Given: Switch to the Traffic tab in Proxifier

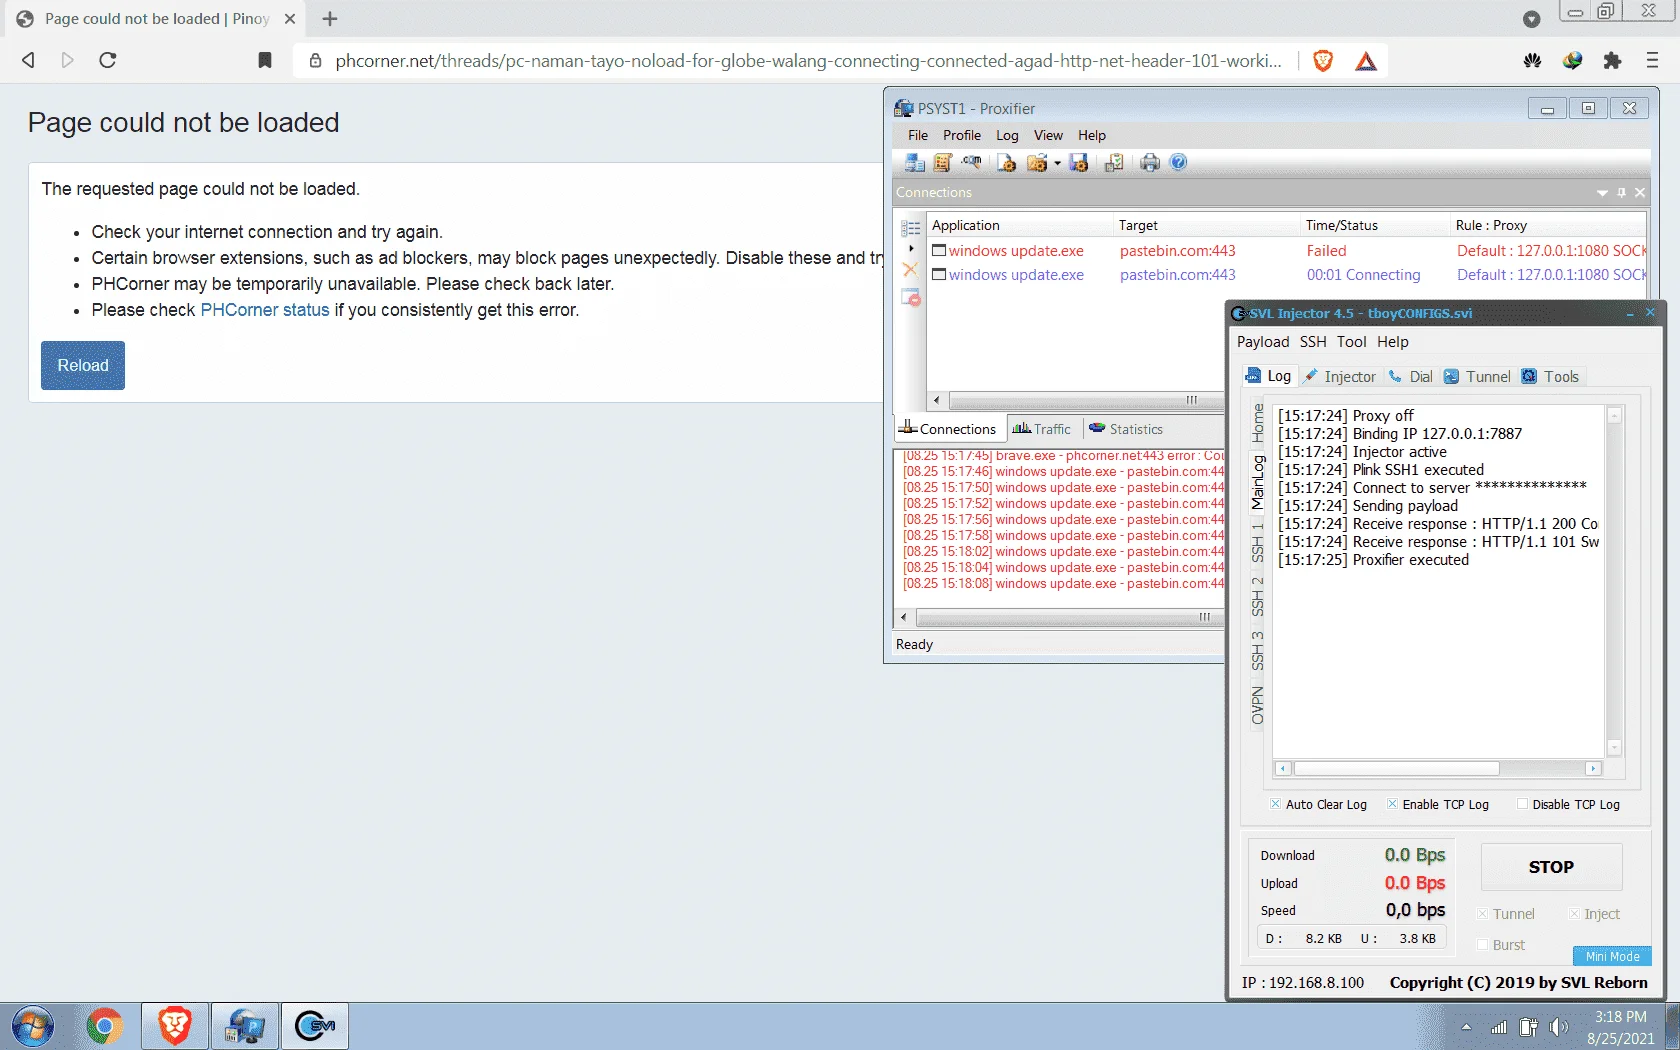Looking at the screenshot, I should (x=1042, y=429).
